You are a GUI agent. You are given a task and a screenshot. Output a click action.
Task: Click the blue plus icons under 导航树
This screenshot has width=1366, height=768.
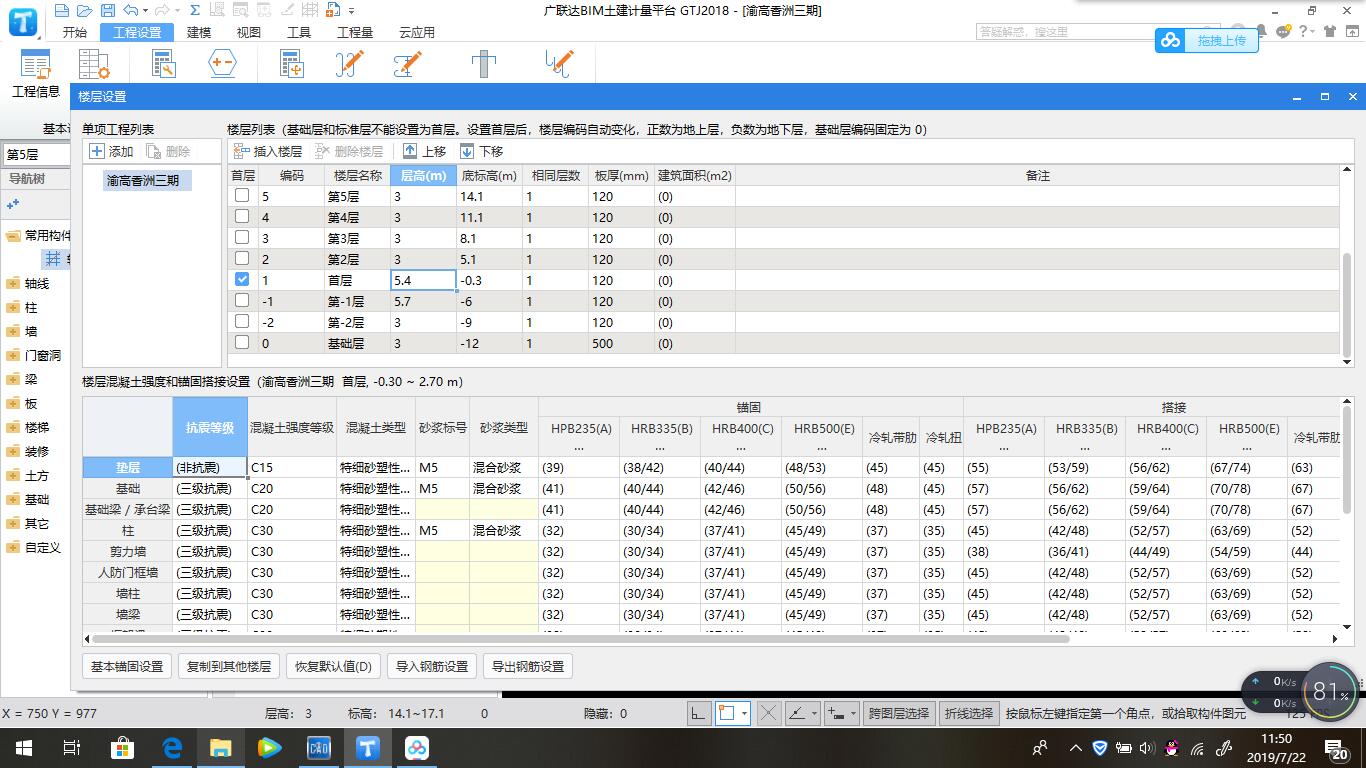13,204
